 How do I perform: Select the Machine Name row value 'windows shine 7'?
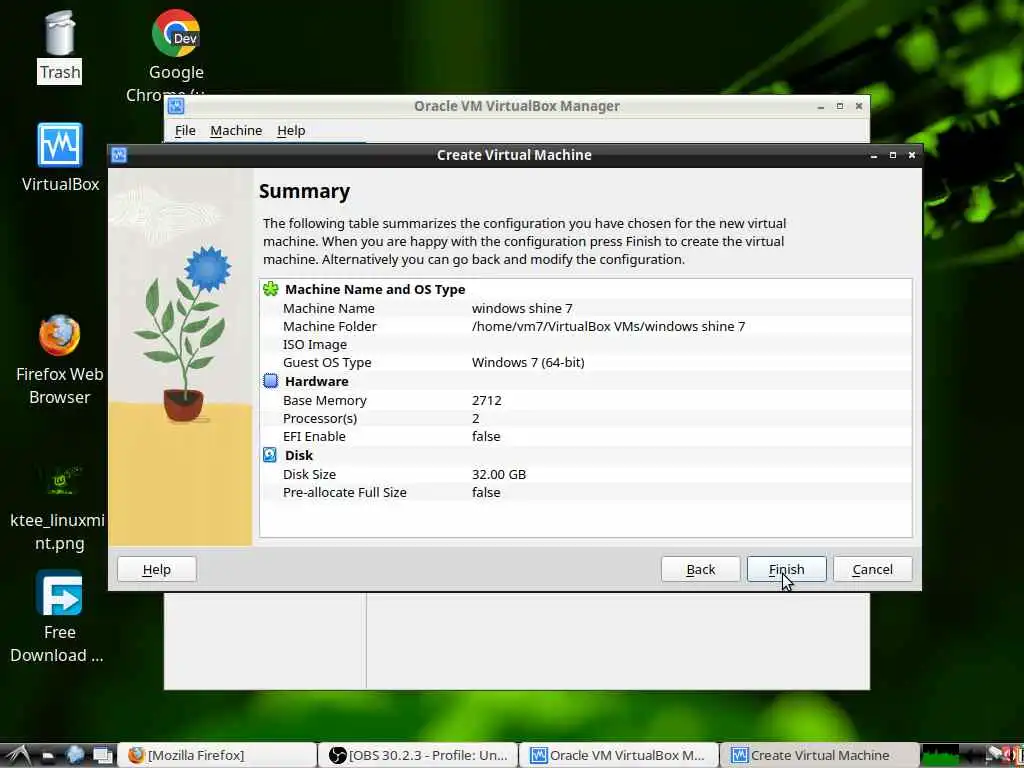coord(522,308)
